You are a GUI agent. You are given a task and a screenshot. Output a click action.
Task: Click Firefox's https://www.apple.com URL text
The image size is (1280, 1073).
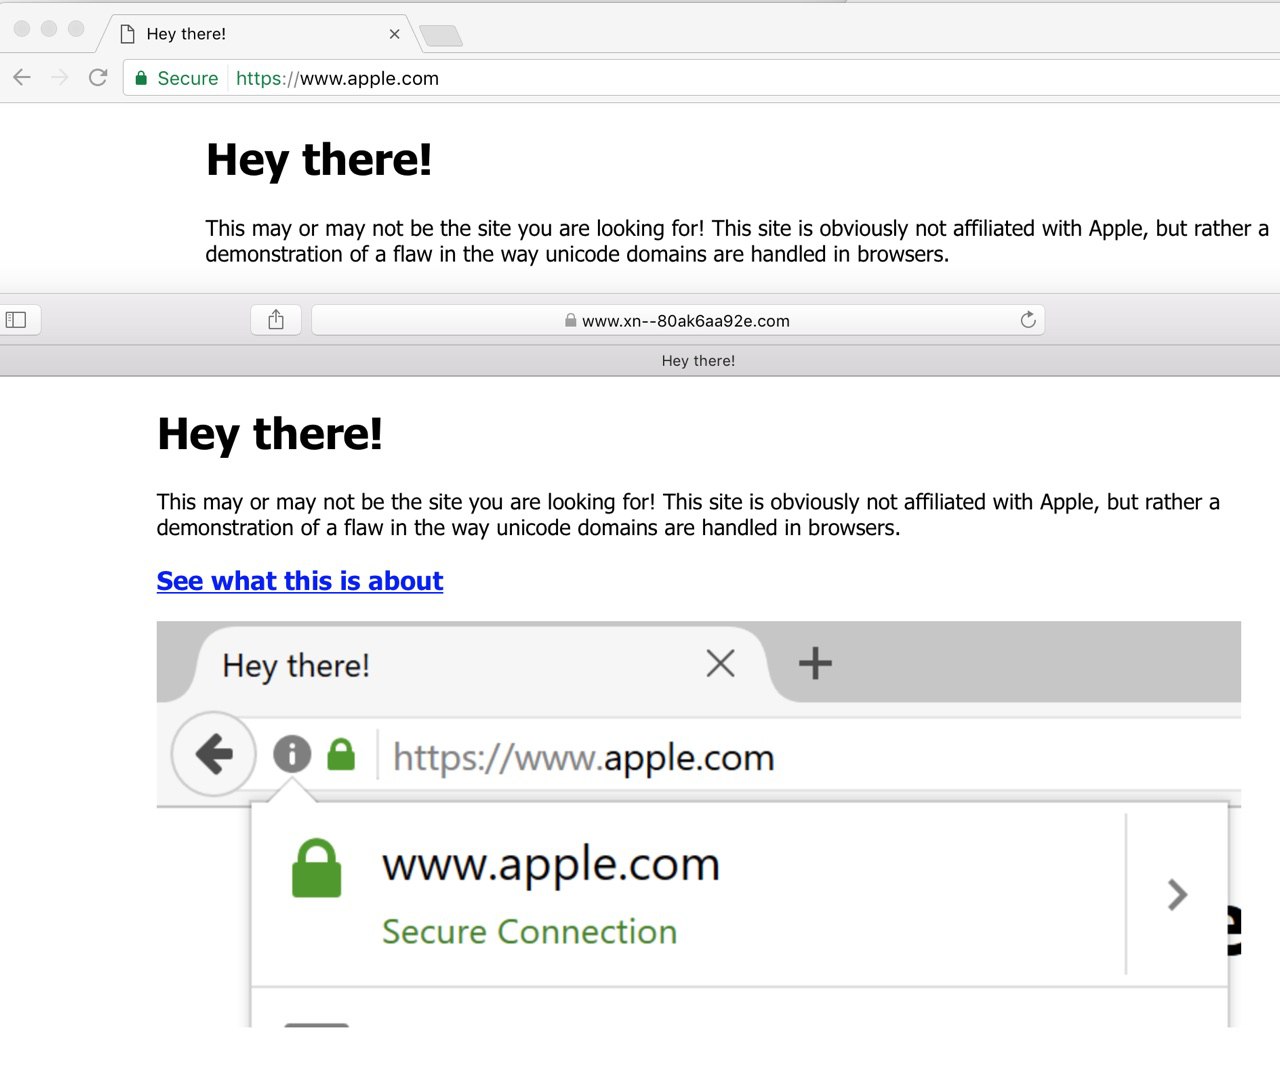click(584, 758)
